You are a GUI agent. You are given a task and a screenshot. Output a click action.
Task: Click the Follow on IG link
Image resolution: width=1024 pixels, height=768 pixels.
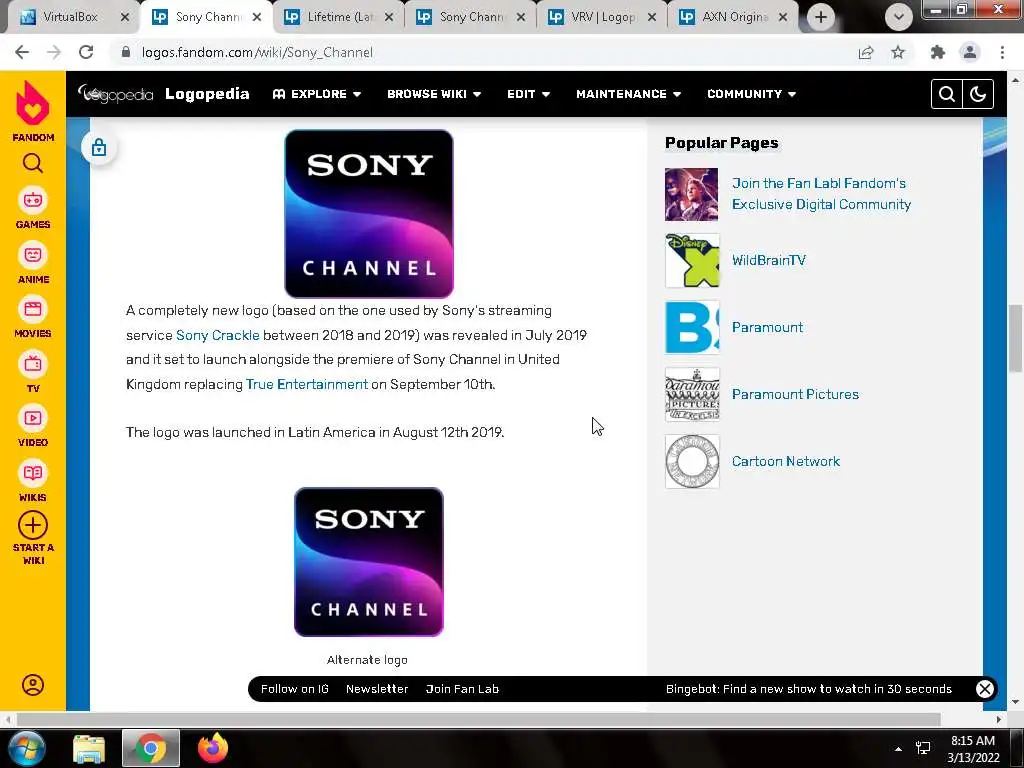click(295, 689)
